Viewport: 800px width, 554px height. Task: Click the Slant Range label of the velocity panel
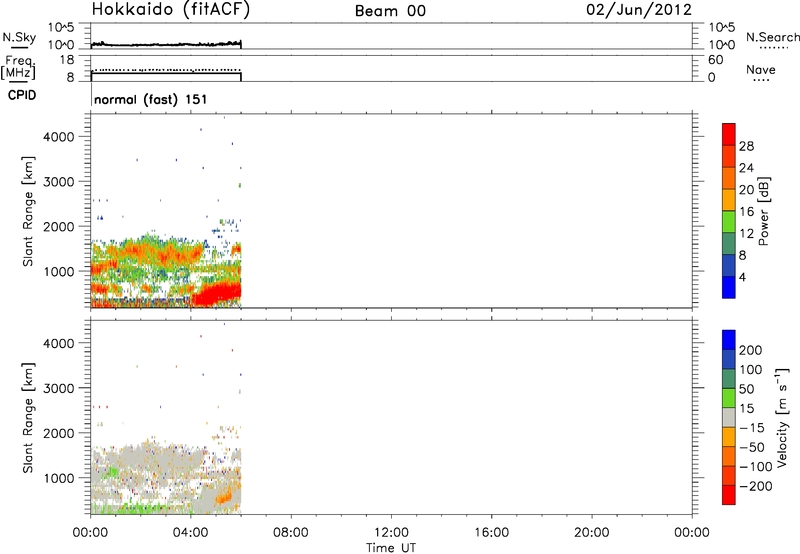click(28, 418)
